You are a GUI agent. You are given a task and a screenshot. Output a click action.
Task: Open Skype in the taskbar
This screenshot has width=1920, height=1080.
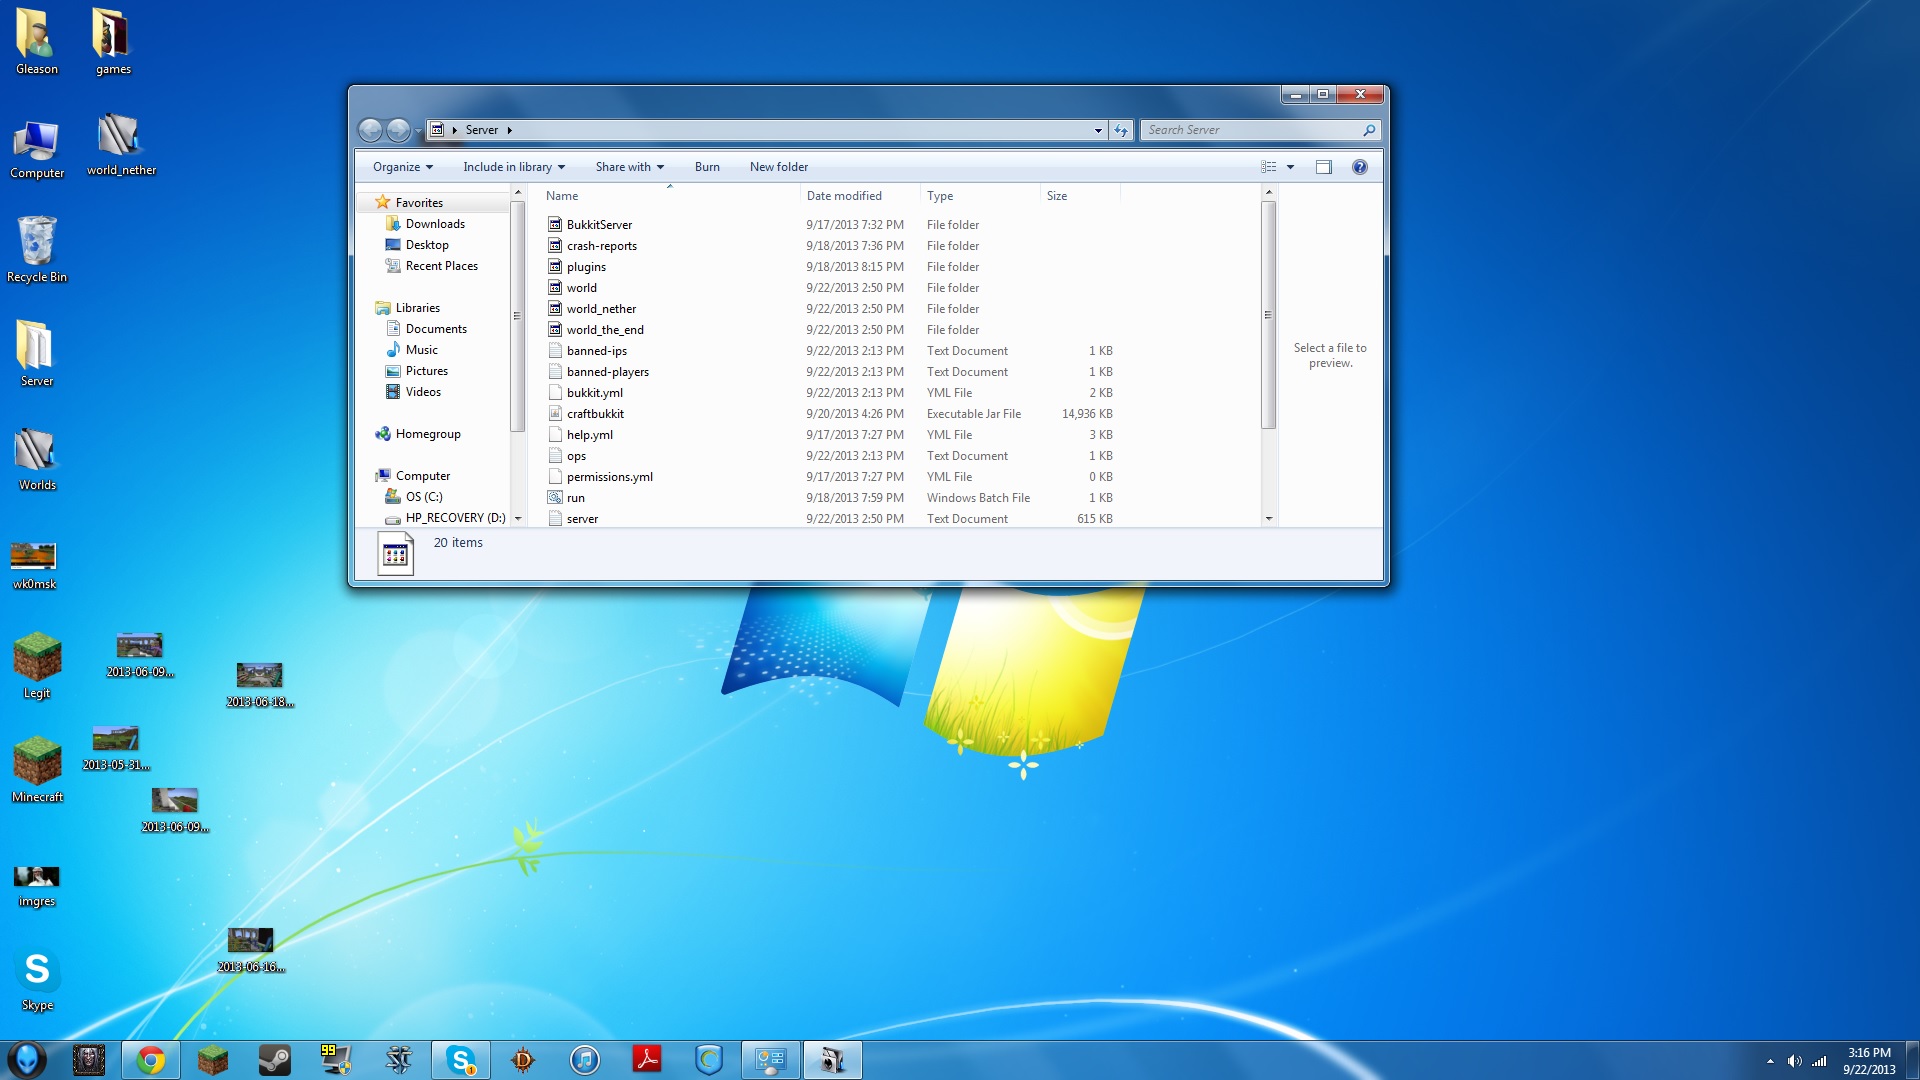460,1059
